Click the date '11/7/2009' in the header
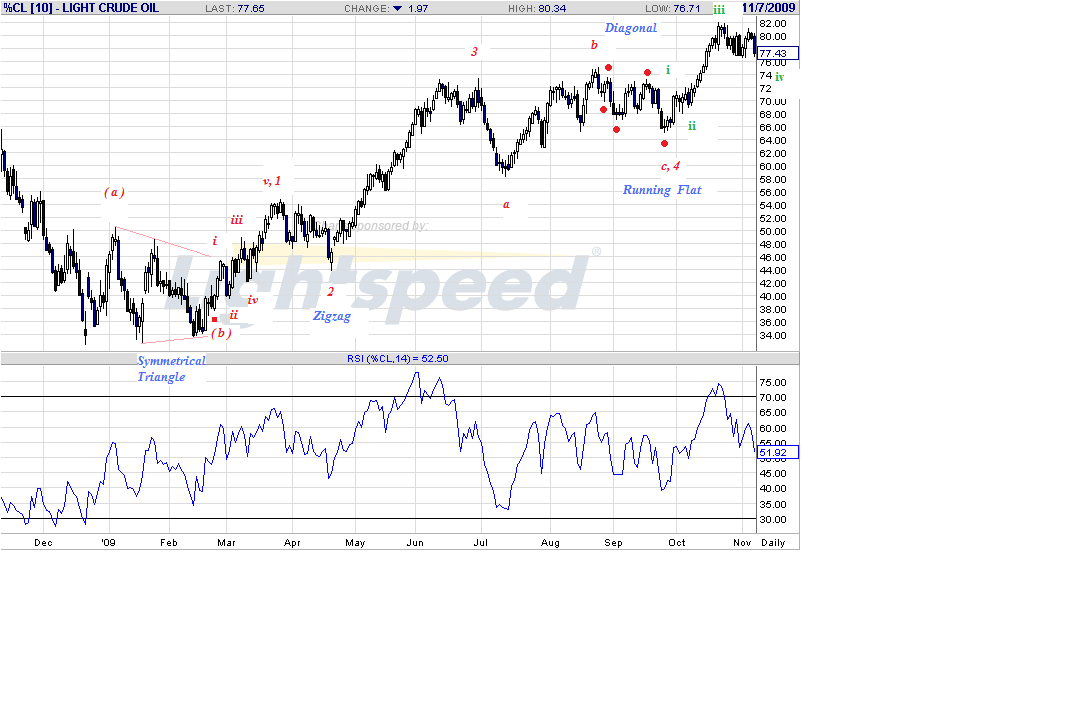This screenshot has width=1092, height=715. tap(768, 8)
